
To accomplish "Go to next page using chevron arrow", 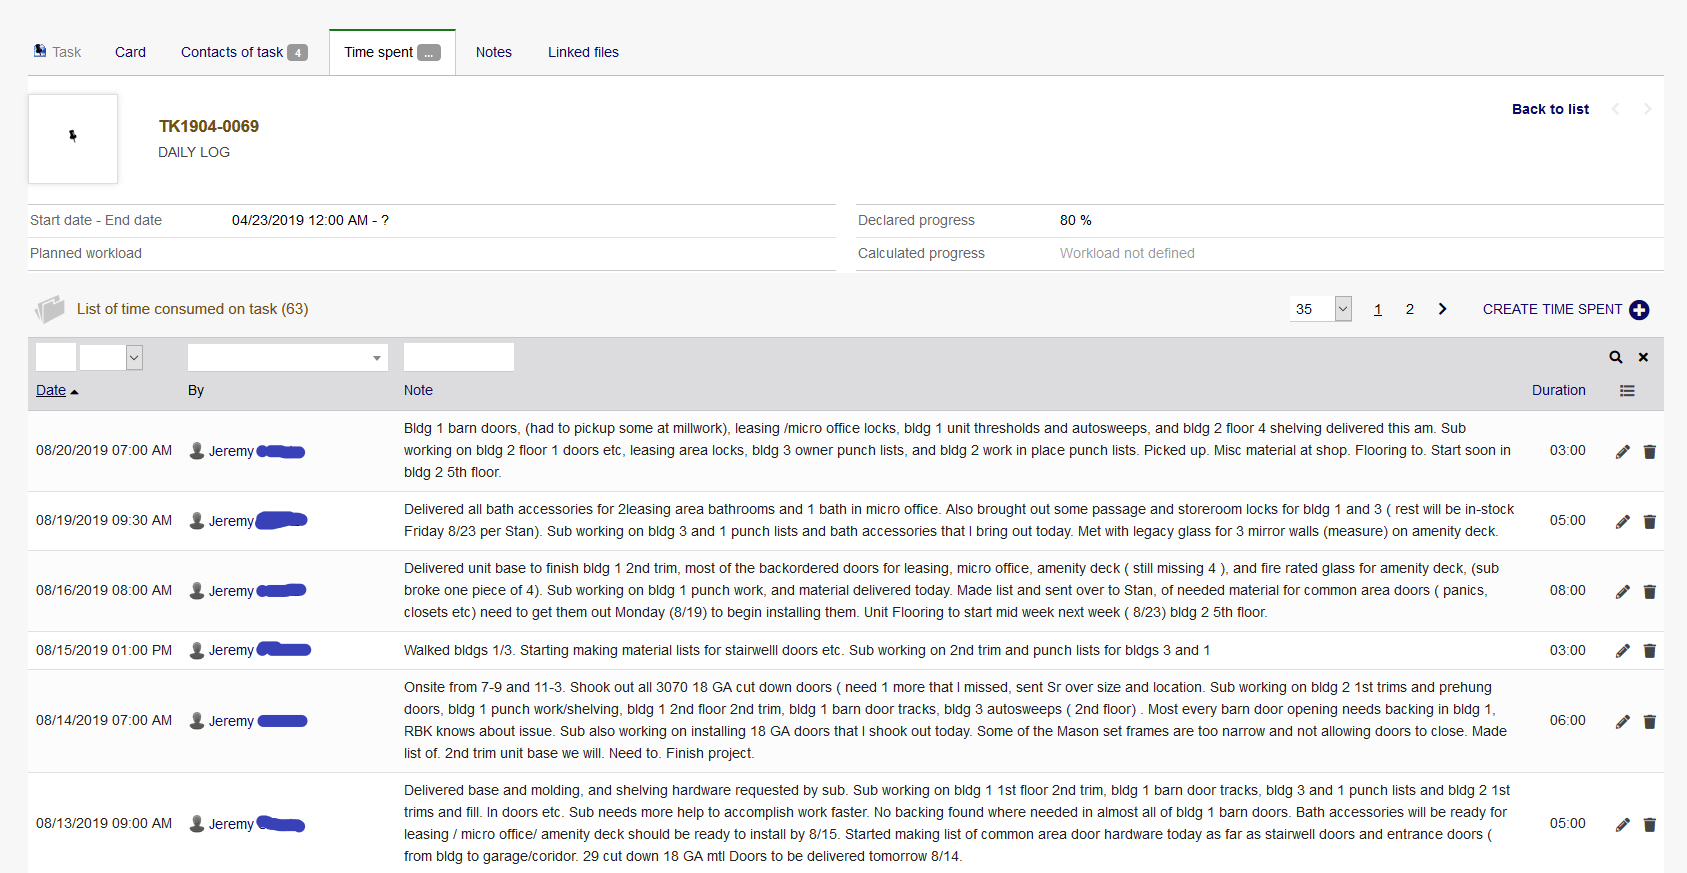I will click(1442, 309).
